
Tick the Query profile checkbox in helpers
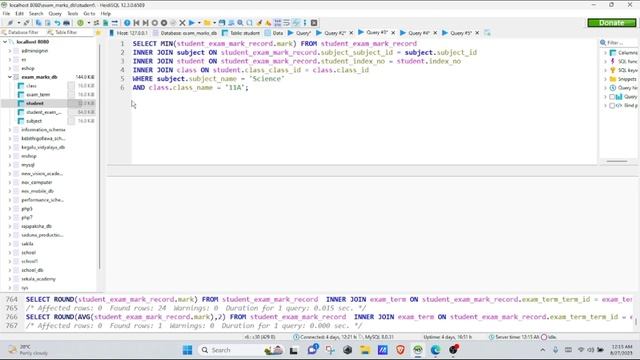[612, 97]
